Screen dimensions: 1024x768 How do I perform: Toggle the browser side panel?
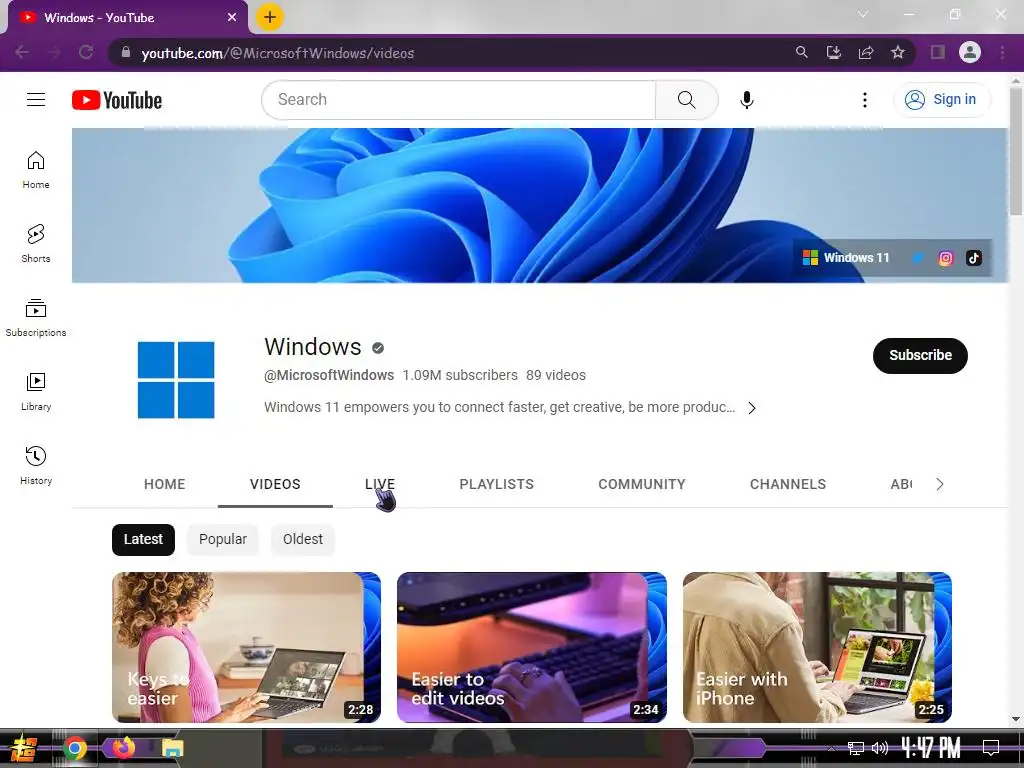(x=938, y=52)
